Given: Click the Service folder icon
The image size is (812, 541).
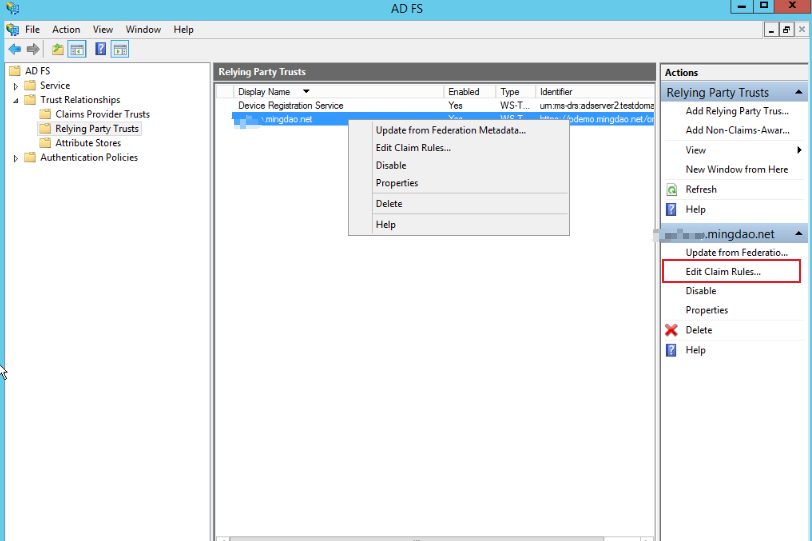Looking at the screenshot, I should click(30, 85).
